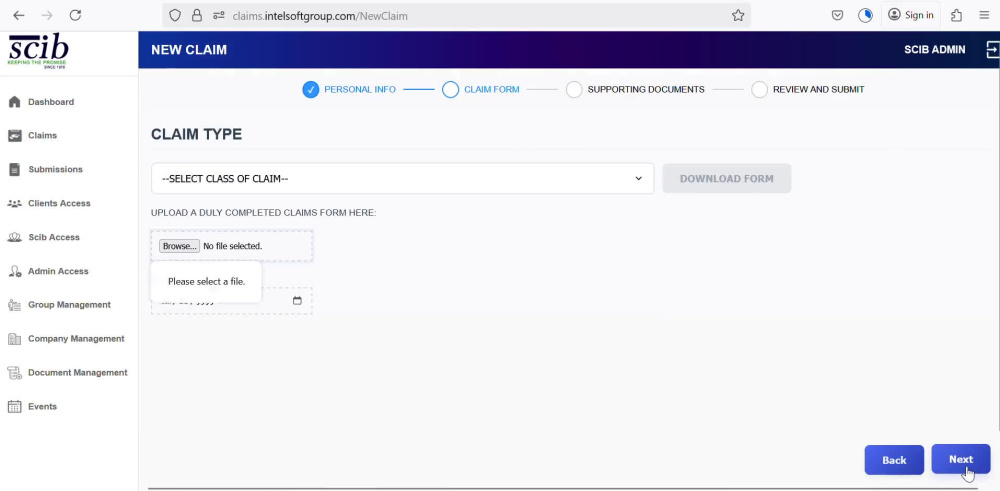Click the SCIB ADMIN user label
The width and height of the screenshot is (1000, 491).
(934, 50)
